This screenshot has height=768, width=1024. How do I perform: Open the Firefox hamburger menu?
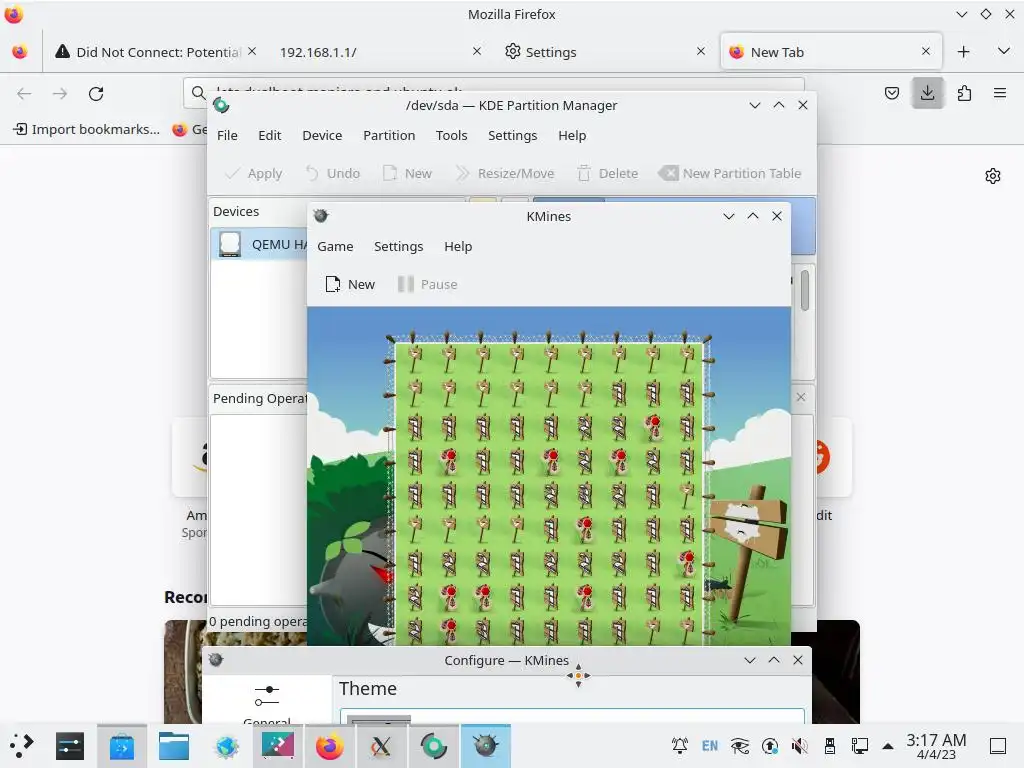(x=1000, y=93)
